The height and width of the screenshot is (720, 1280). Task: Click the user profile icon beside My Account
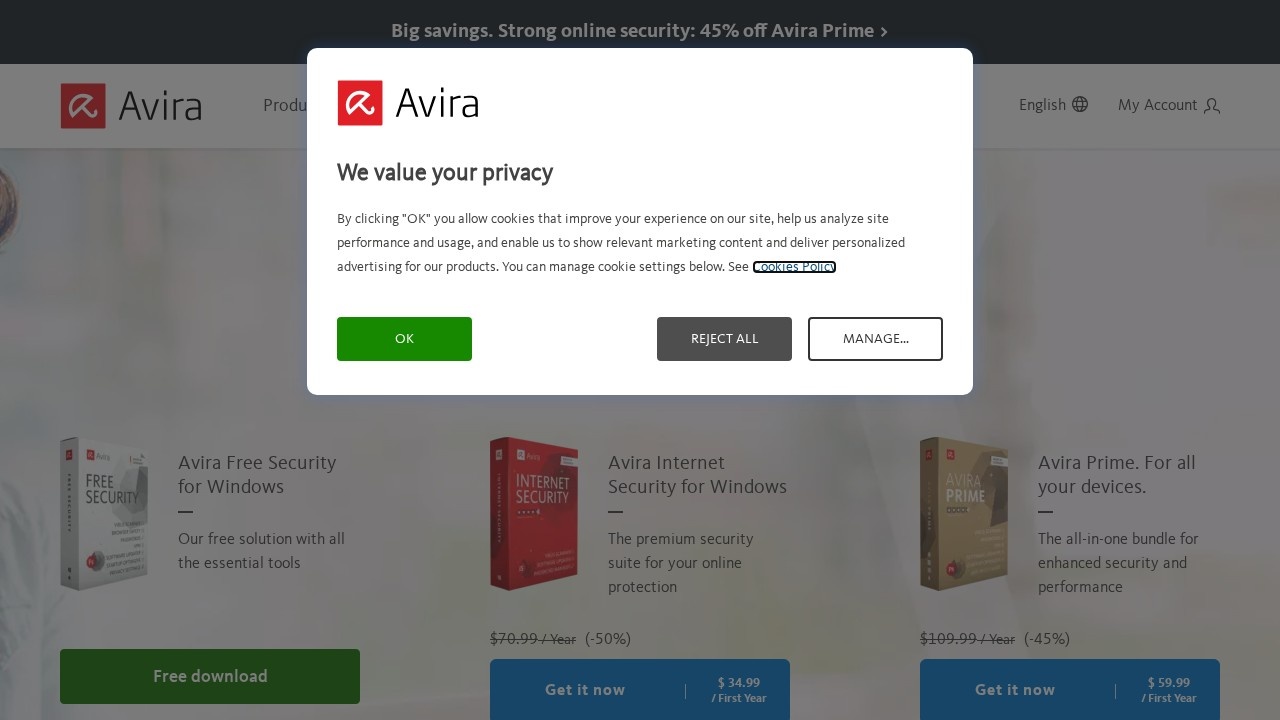click(x=1212, y=105)
